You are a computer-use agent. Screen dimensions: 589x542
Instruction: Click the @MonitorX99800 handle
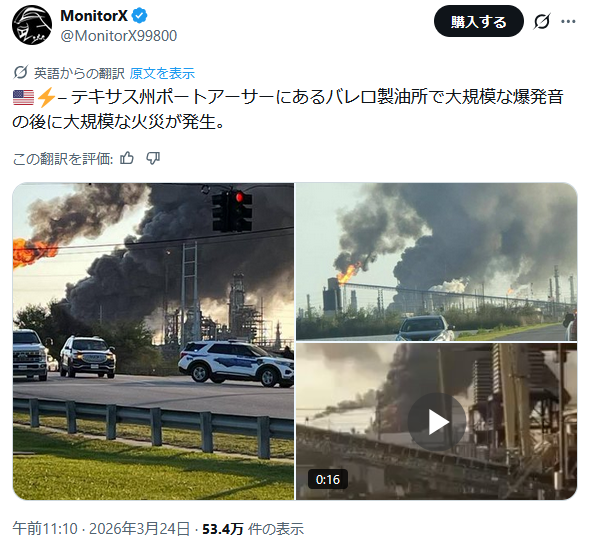point(119,36)
